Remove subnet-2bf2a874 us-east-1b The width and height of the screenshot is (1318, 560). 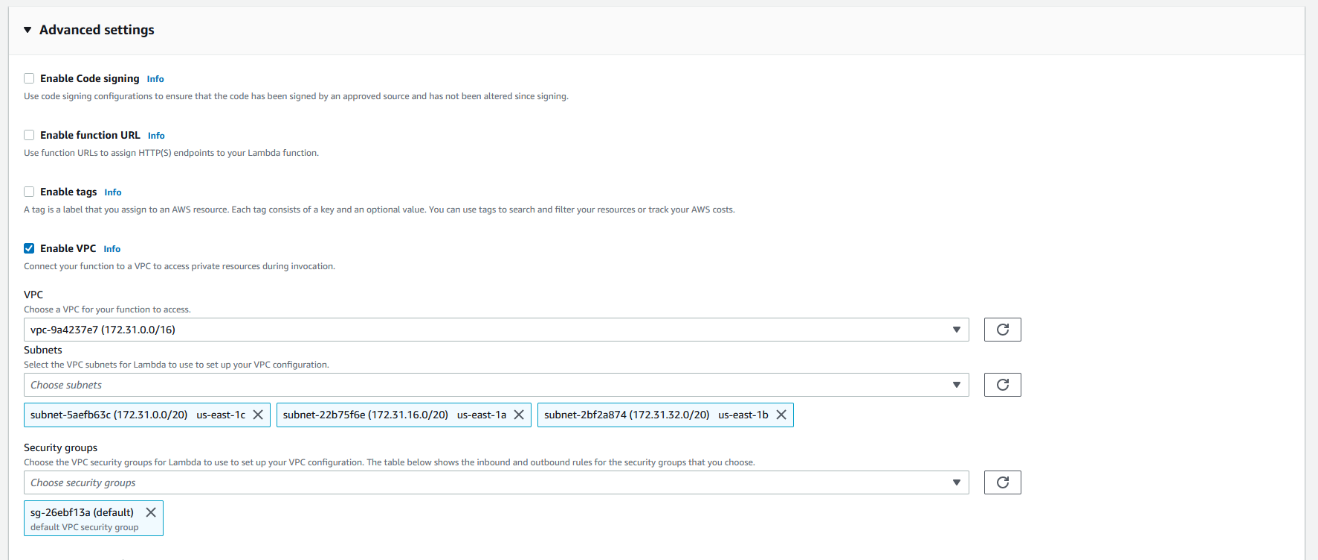tap(781, 415)
